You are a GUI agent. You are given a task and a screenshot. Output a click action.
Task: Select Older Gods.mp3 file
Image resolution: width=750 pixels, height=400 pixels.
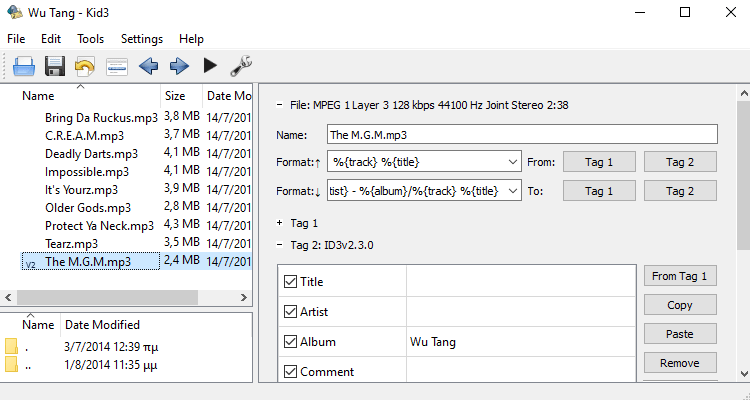tap(88, 208)
